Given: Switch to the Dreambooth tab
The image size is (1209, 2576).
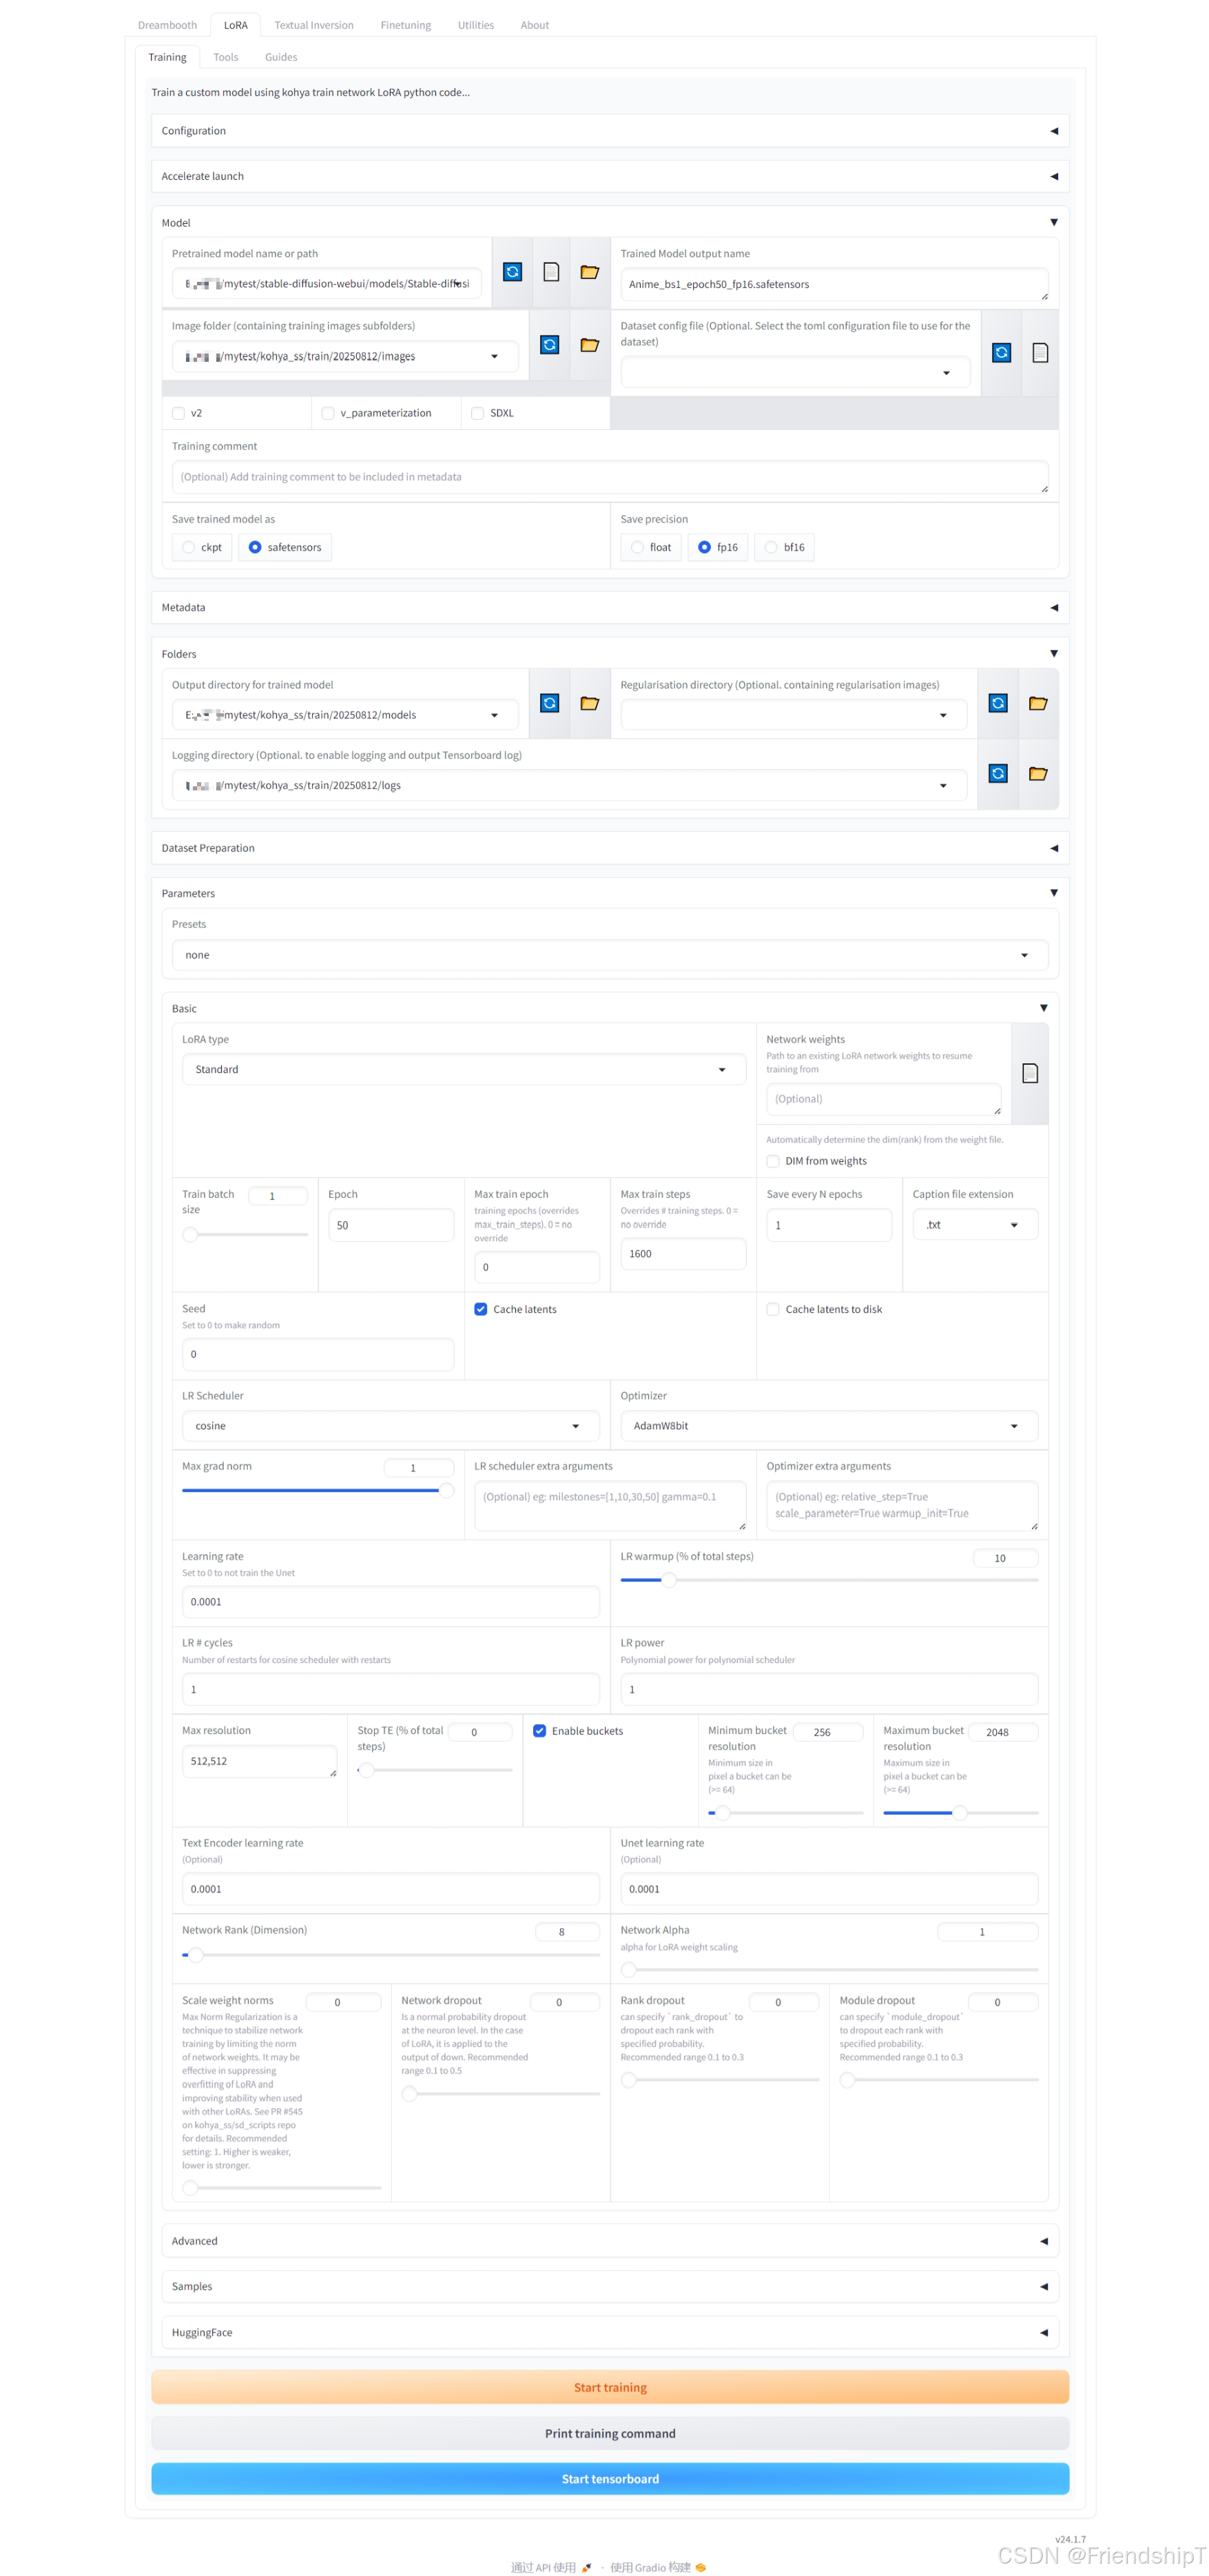Looking at the screenshot, I should (x=167, y=24).
